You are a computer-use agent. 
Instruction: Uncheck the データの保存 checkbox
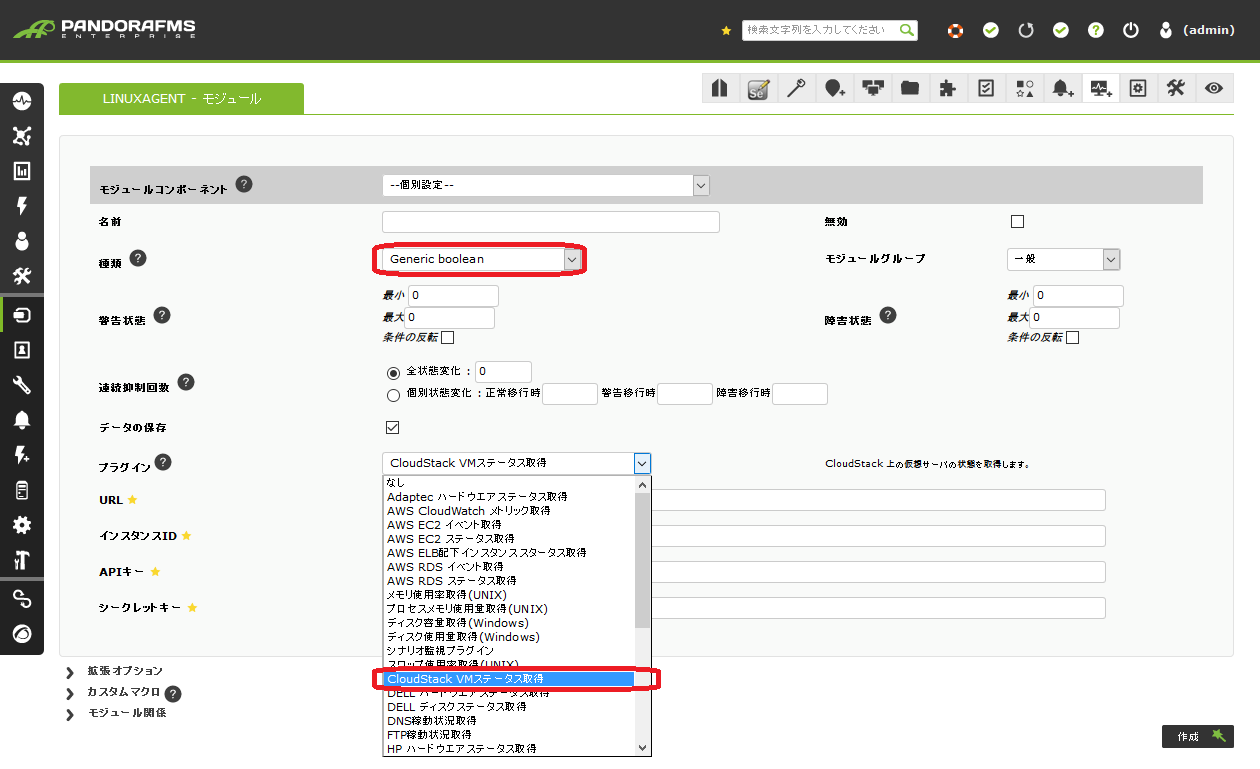392,427
